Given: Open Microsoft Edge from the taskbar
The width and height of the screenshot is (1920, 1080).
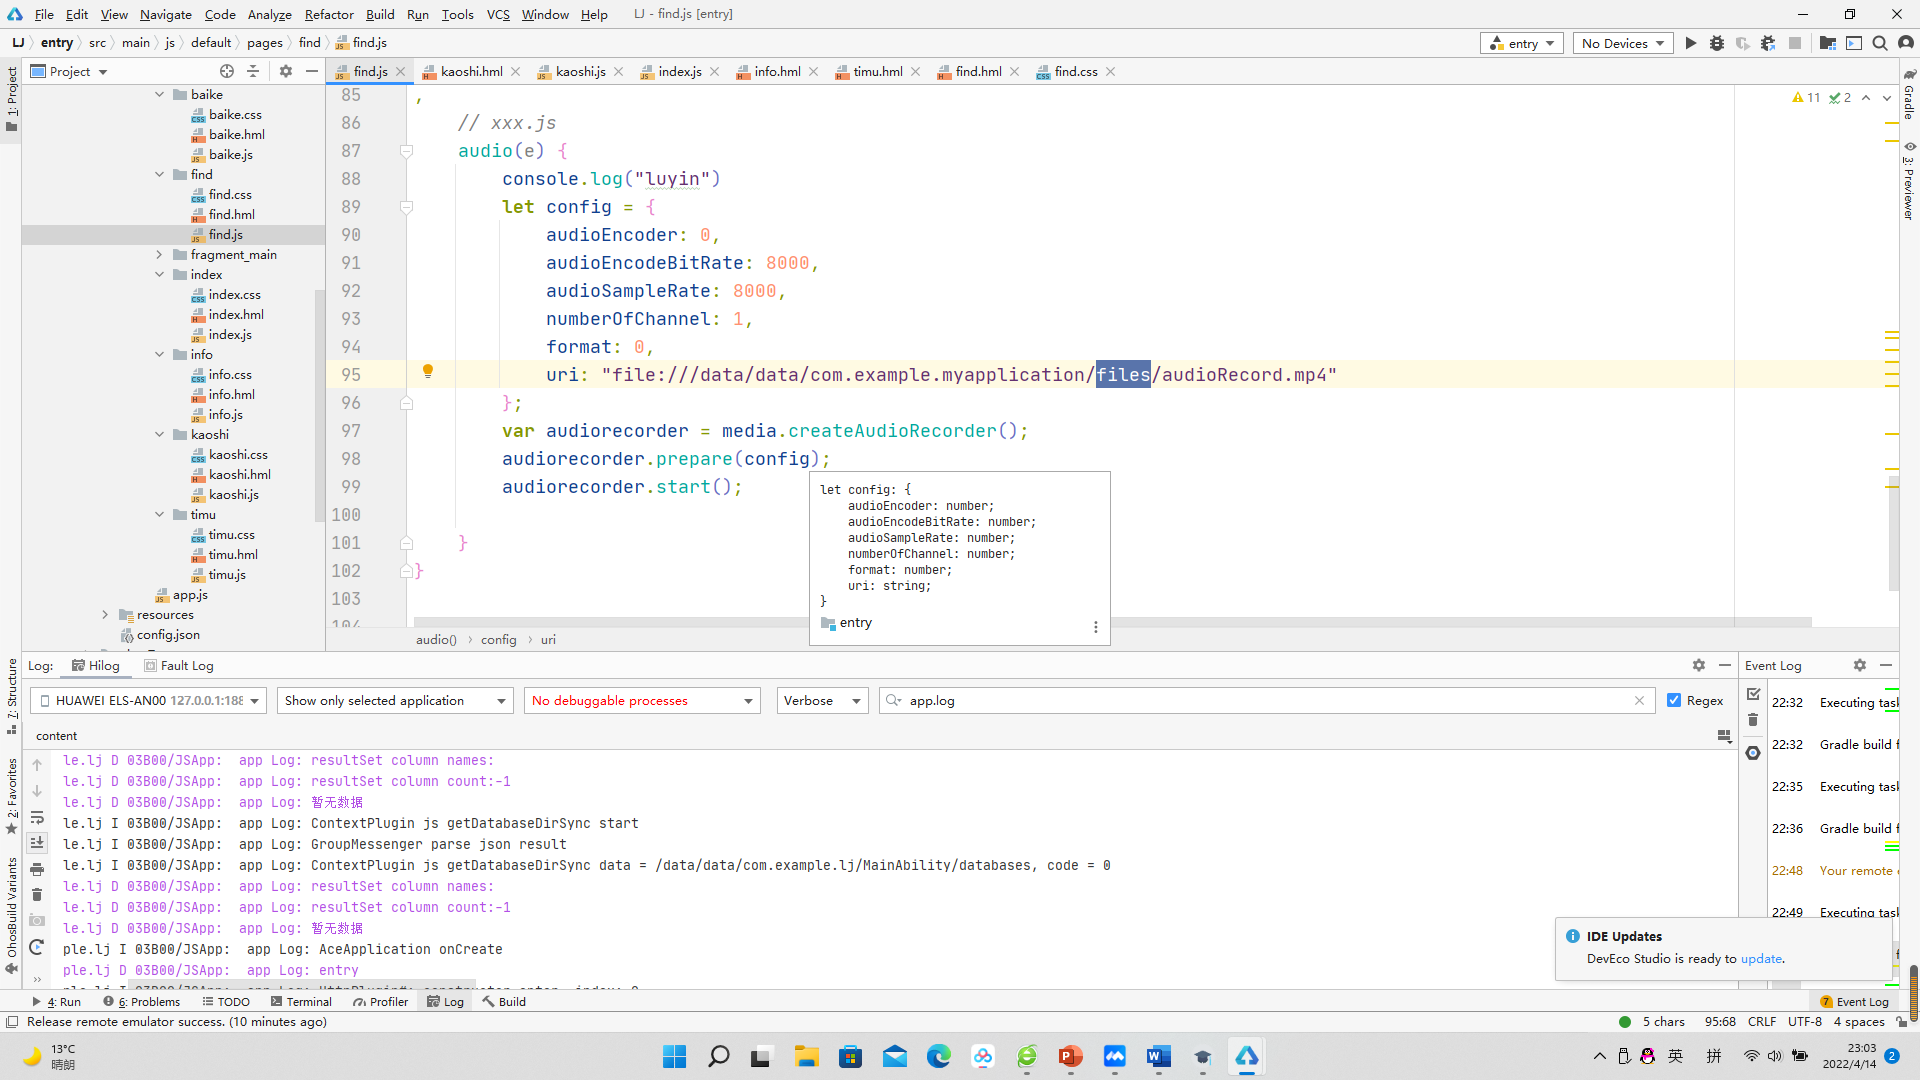Looking at the screenshot, I should (938, 1056).
